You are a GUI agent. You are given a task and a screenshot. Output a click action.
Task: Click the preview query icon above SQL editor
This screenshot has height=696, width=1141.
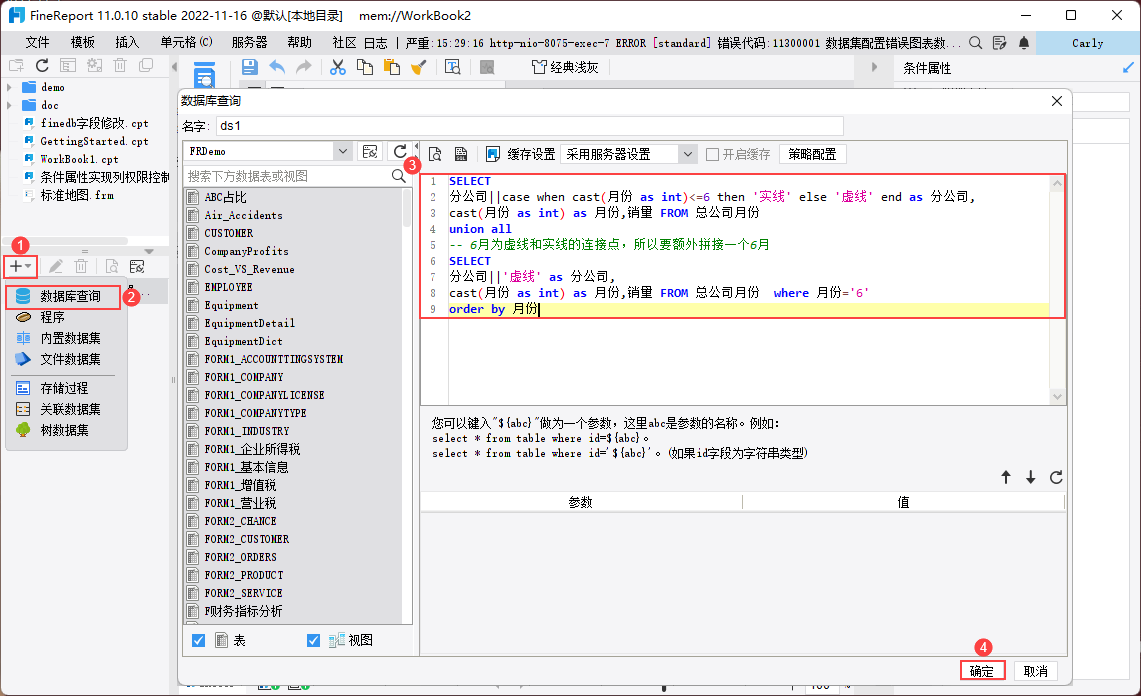[435, 154]
